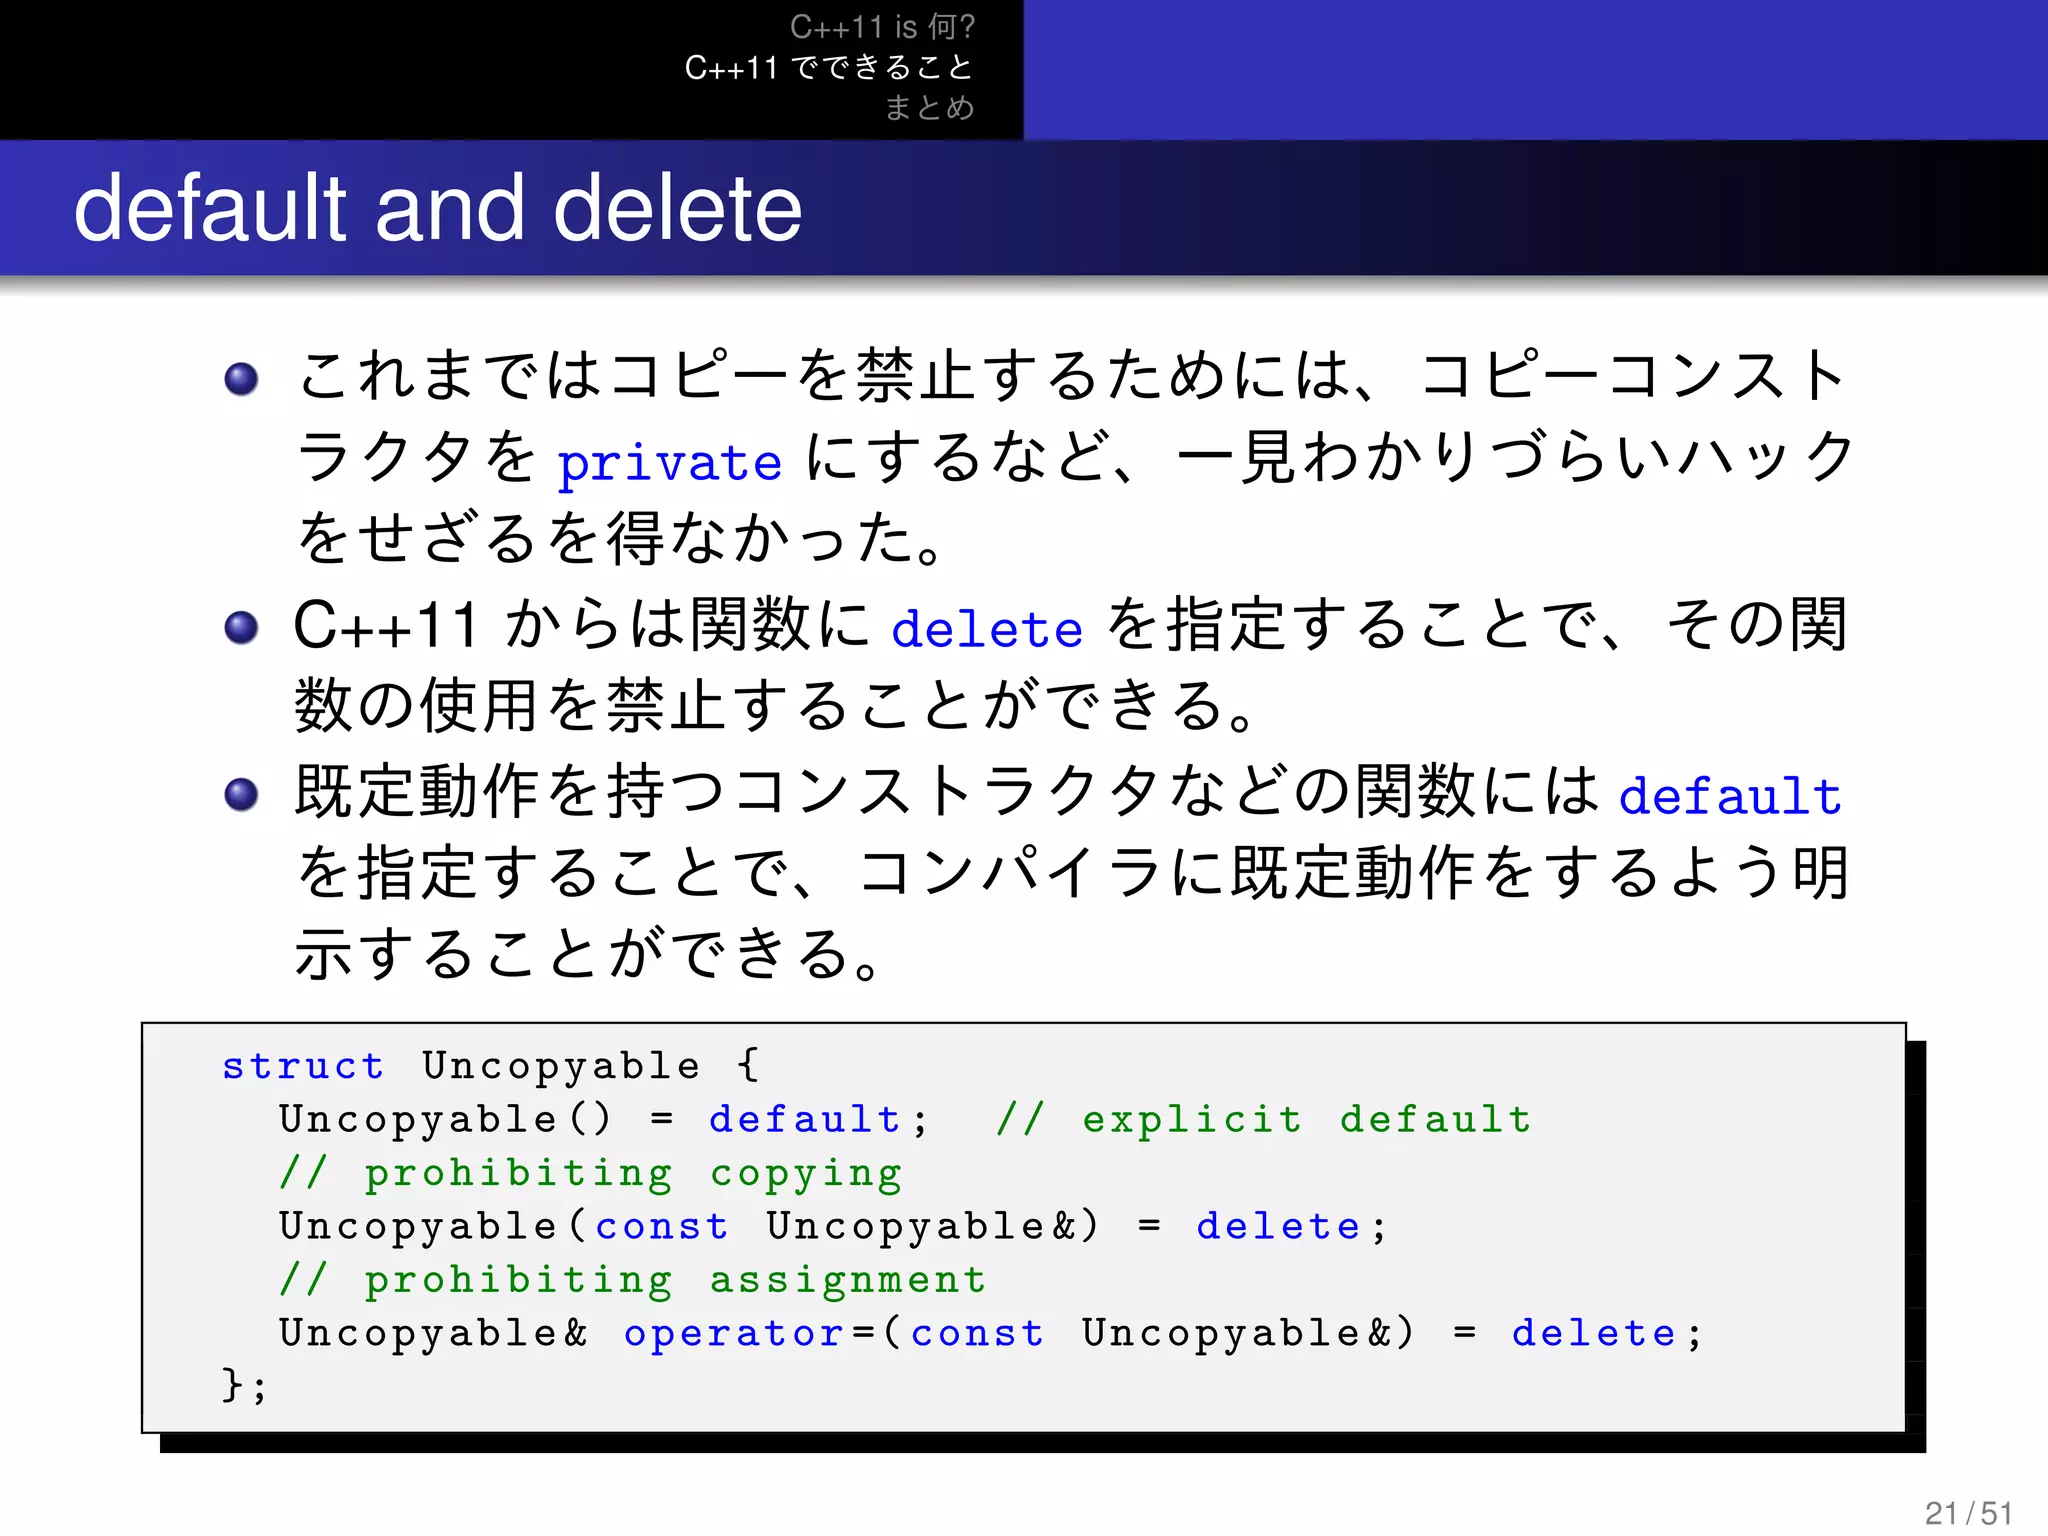Select the comment '// prohibiting copying'

[591, 1174]
